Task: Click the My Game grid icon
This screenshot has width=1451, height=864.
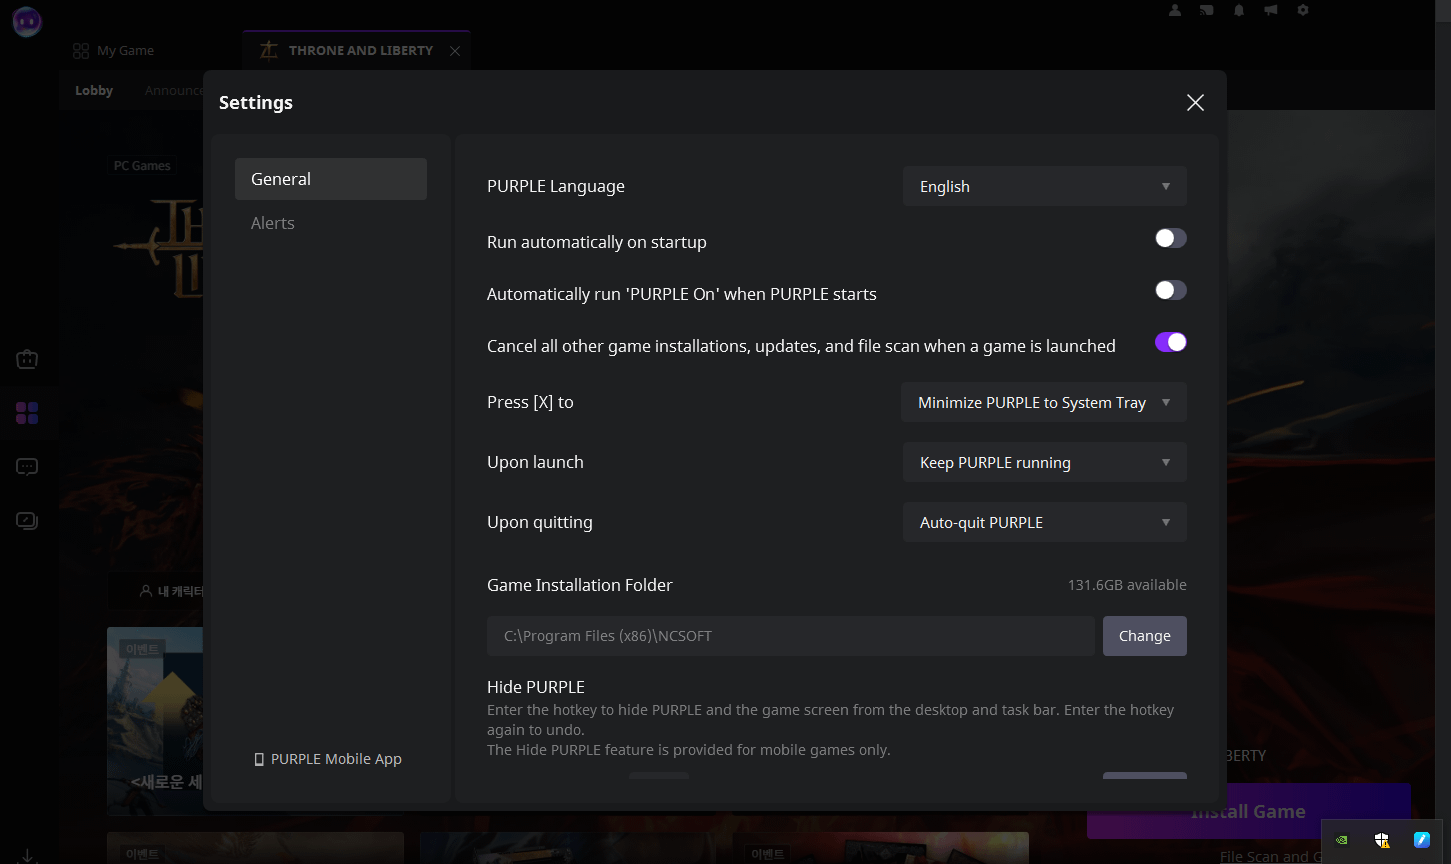Action: (81, 50)
